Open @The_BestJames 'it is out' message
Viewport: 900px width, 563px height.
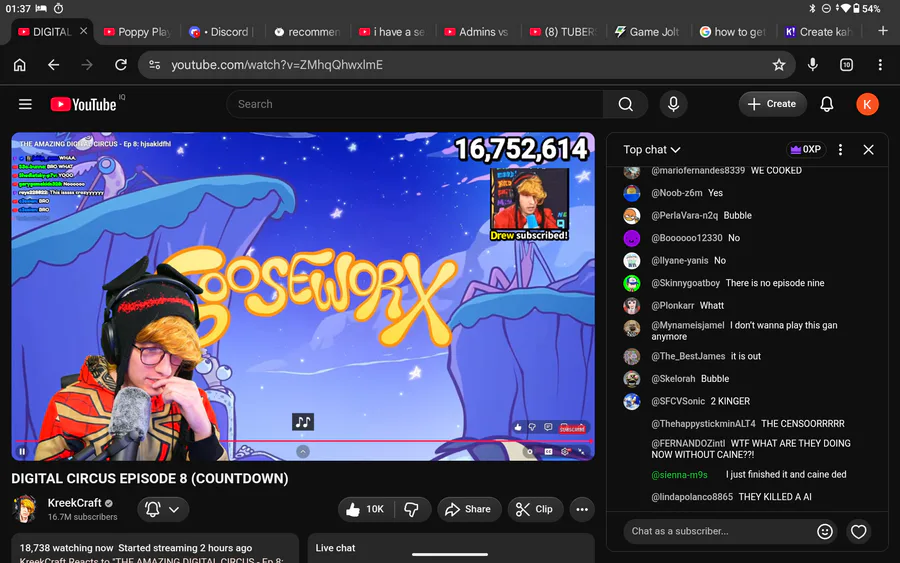click(x=746, y=356)
